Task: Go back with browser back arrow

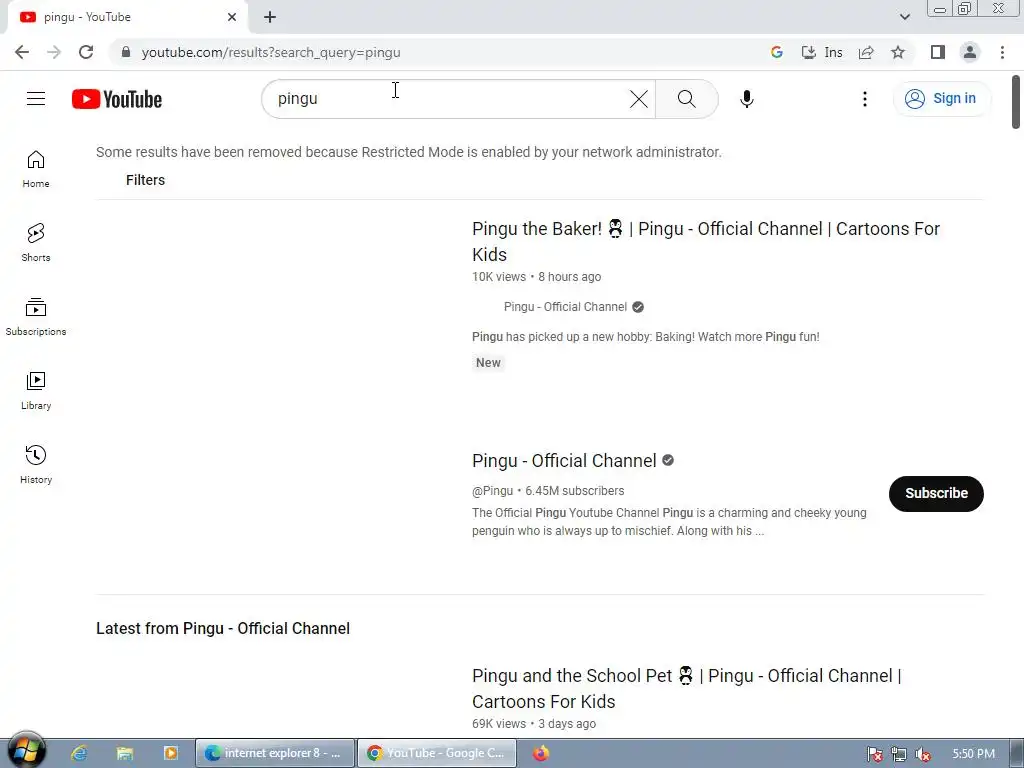Action: [22, 52]
